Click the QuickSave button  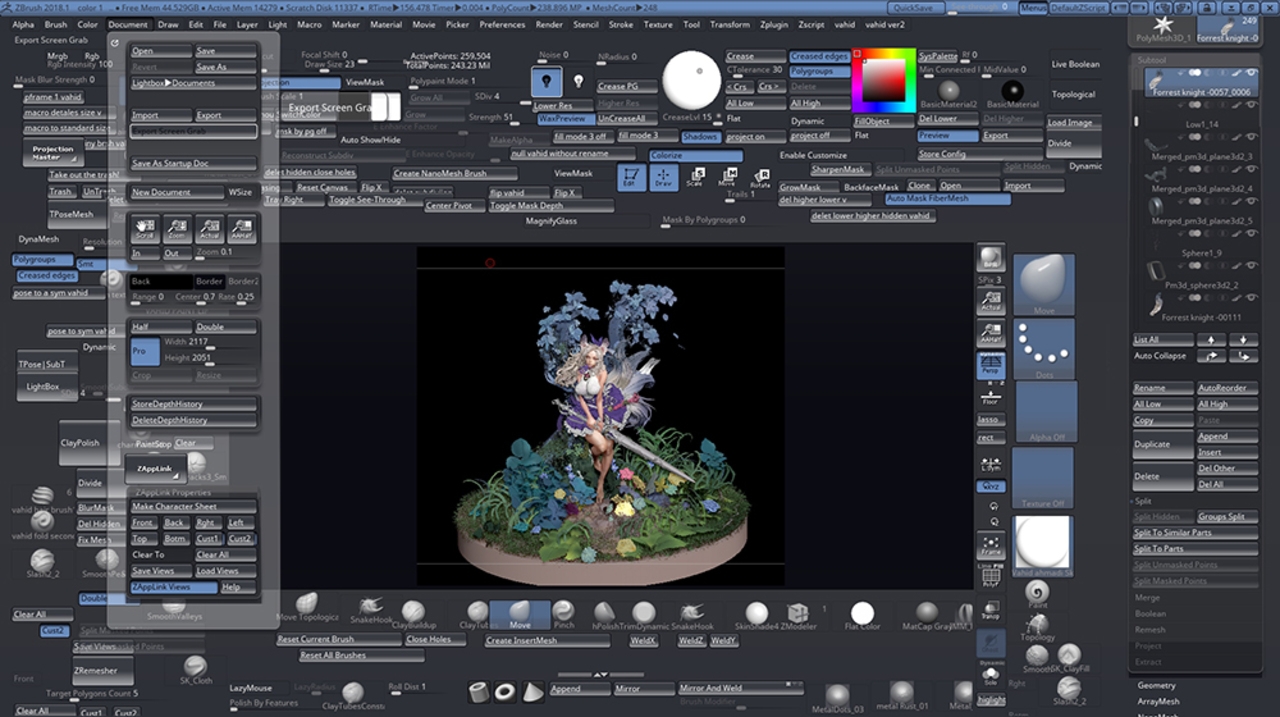click(x=914, y=8)
